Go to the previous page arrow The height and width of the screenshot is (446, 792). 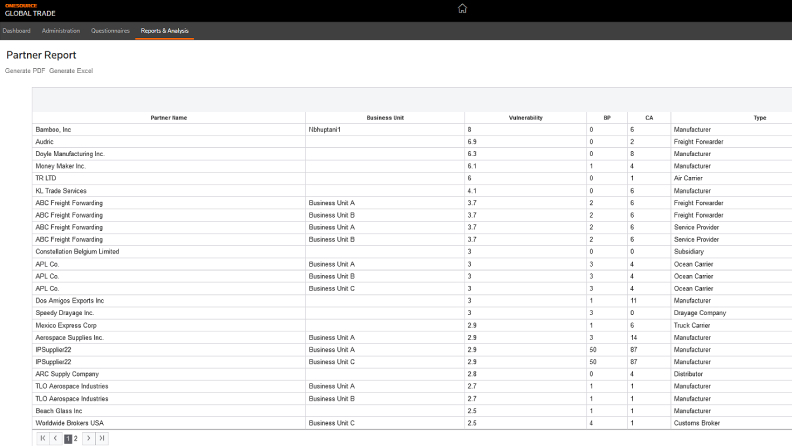(x=55, y=438)
